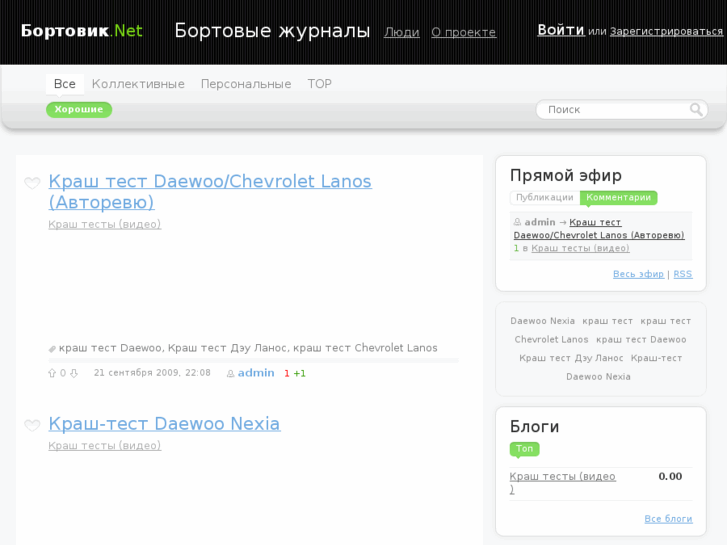Screen dimensions: 727x545
Task: Open the RSS feed link
Action: (682, 274)
